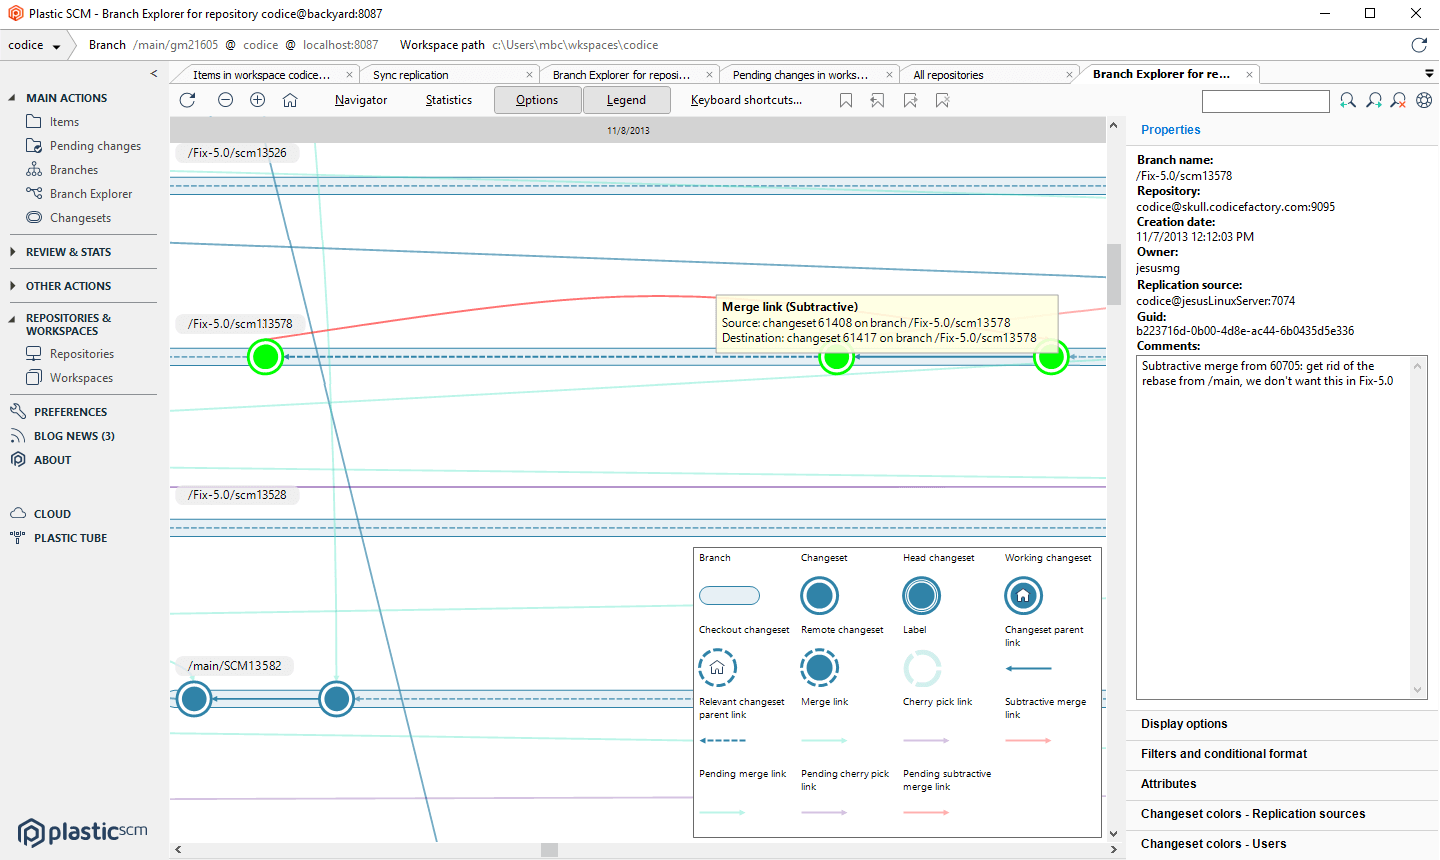1440x860 pixels.
Task: Select leftmost green changeset on scm13578 branch
Action: [x=265, y=357]
